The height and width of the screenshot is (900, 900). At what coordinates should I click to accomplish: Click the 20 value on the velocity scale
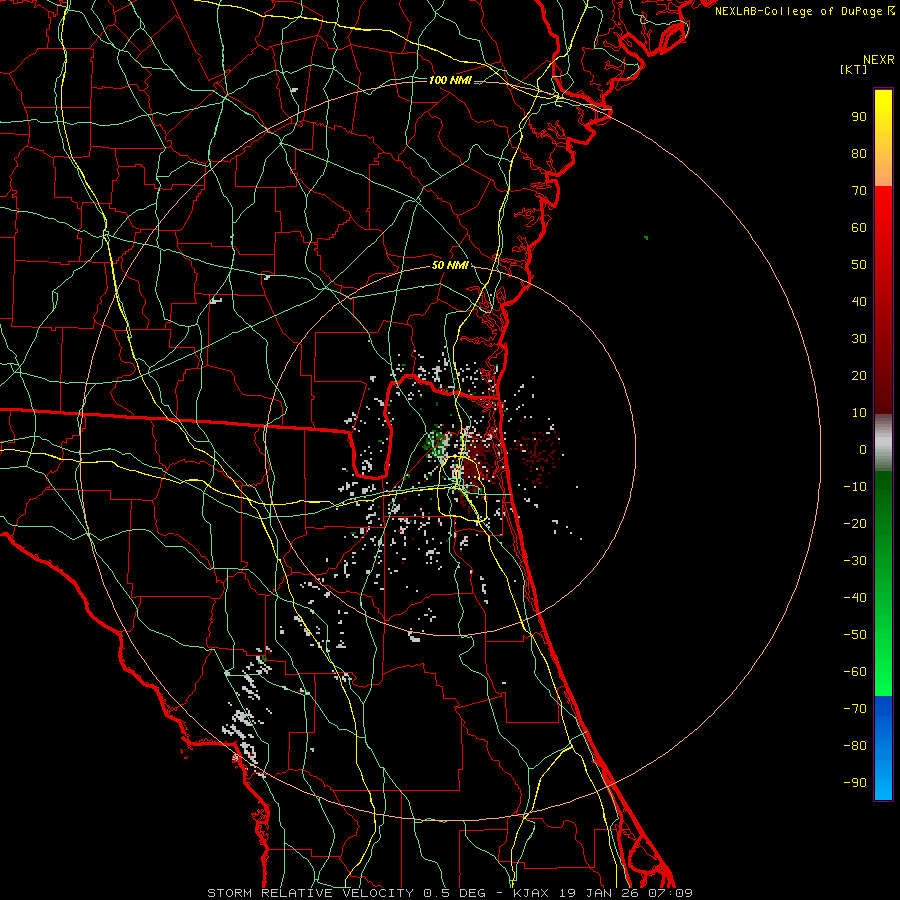tap(859, 375)
